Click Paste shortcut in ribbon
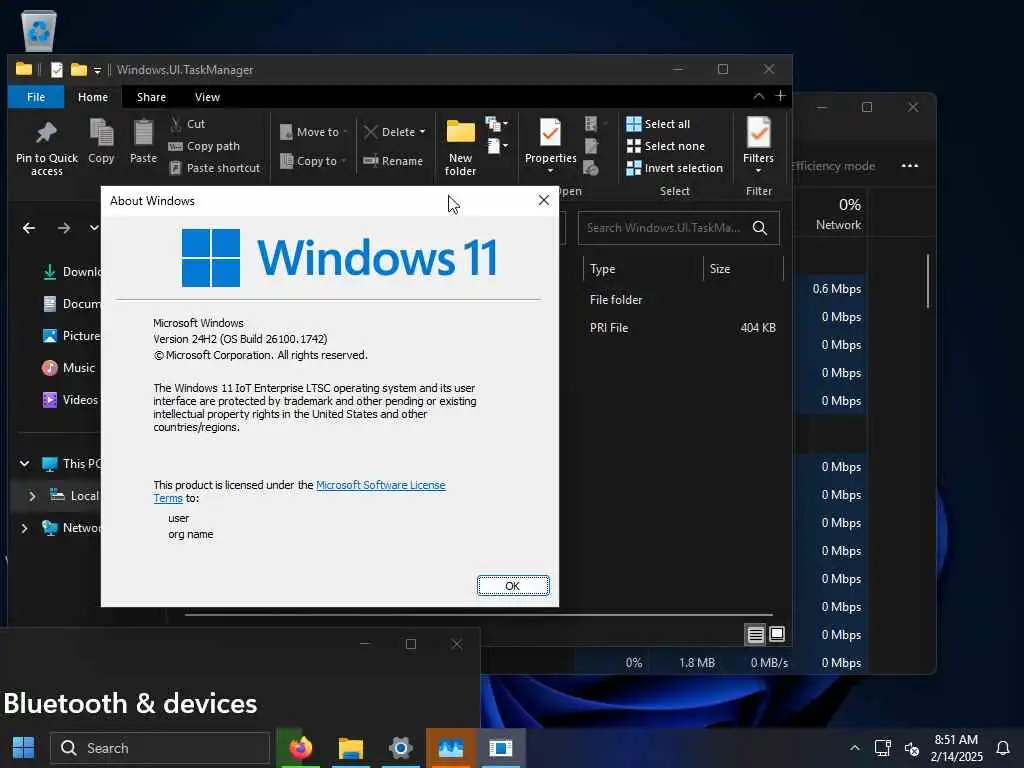Screen dimensions: 1024x768 point(215,168)
